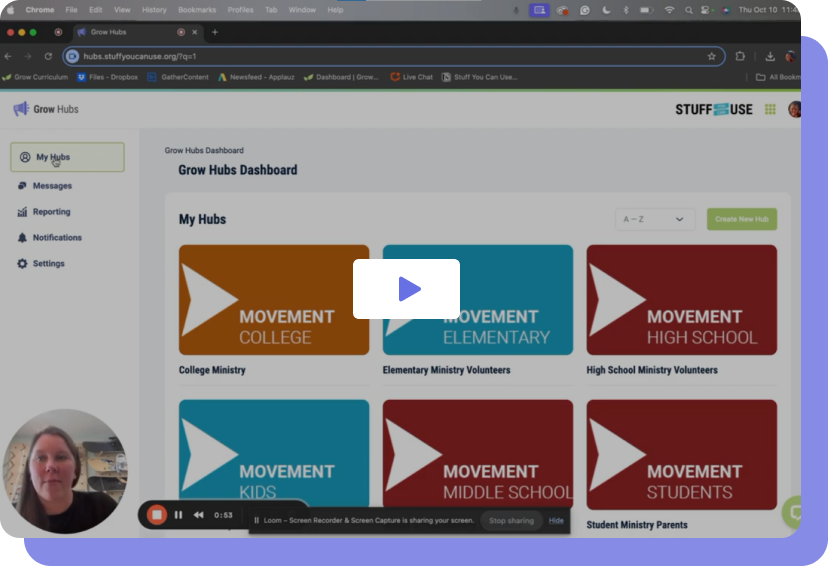The width and height of the screenshot is (828, 566).
Task: Open the Files - Dropbox bookmark
Action: click(108, 77)
